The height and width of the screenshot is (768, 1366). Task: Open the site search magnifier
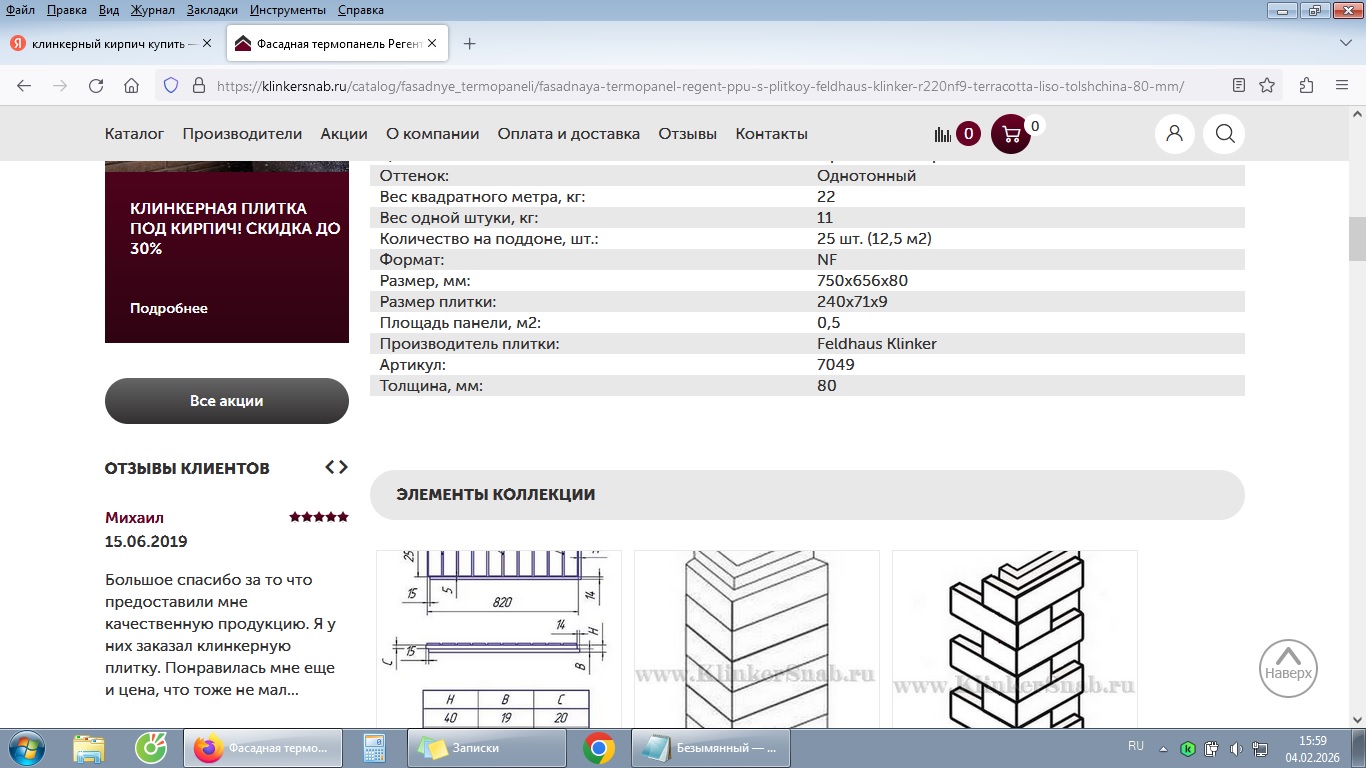1224,134
